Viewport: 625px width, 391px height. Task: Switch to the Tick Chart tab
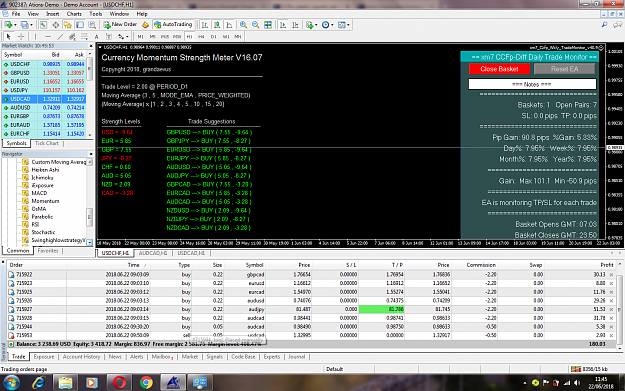coord(47,143)
